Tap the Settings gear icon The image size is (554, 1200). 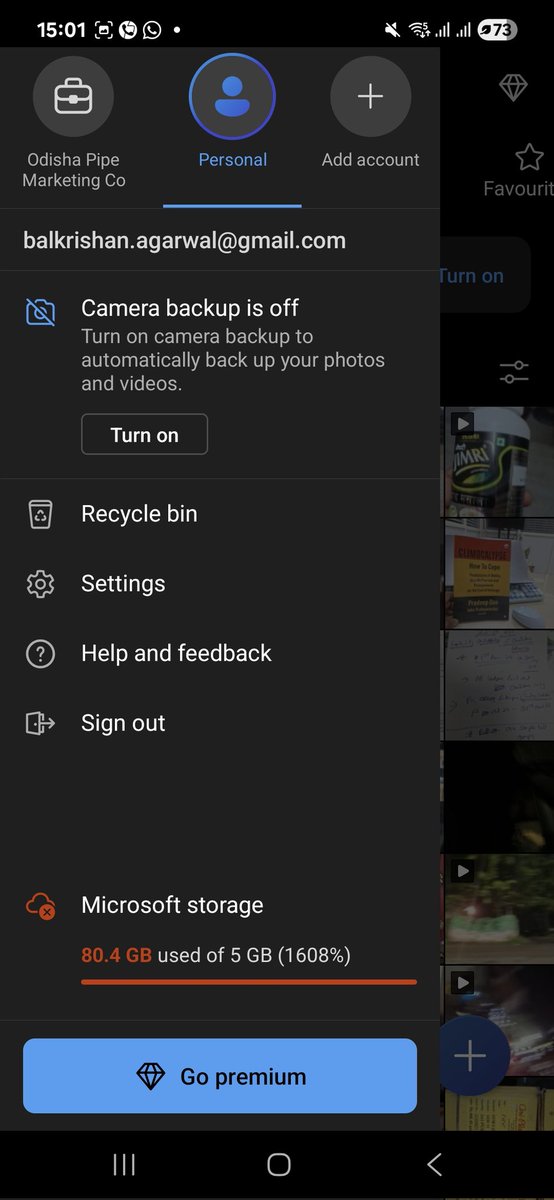click(x=40, y=584)
